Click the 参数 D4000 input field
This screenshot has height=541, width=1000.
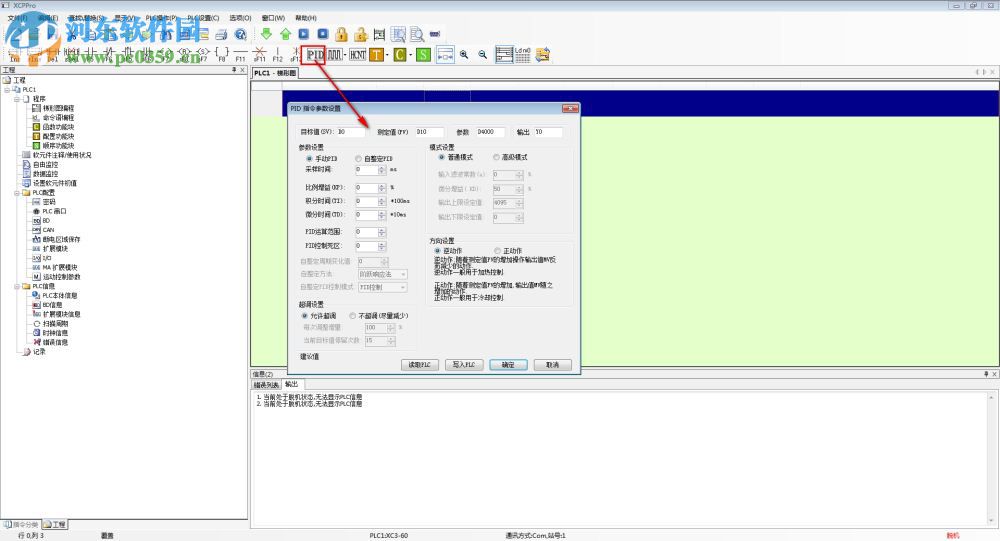[x=490, y=132]
